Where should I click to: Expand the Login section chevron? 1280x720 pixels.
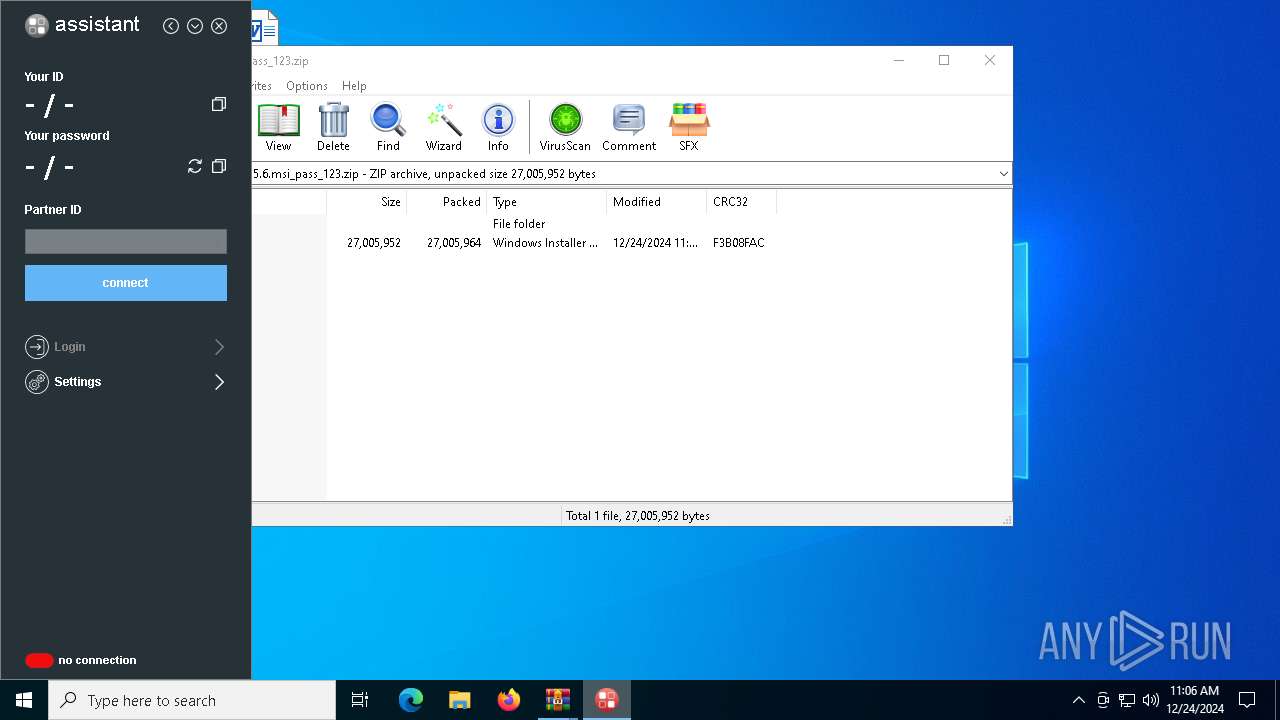[219, 347]
